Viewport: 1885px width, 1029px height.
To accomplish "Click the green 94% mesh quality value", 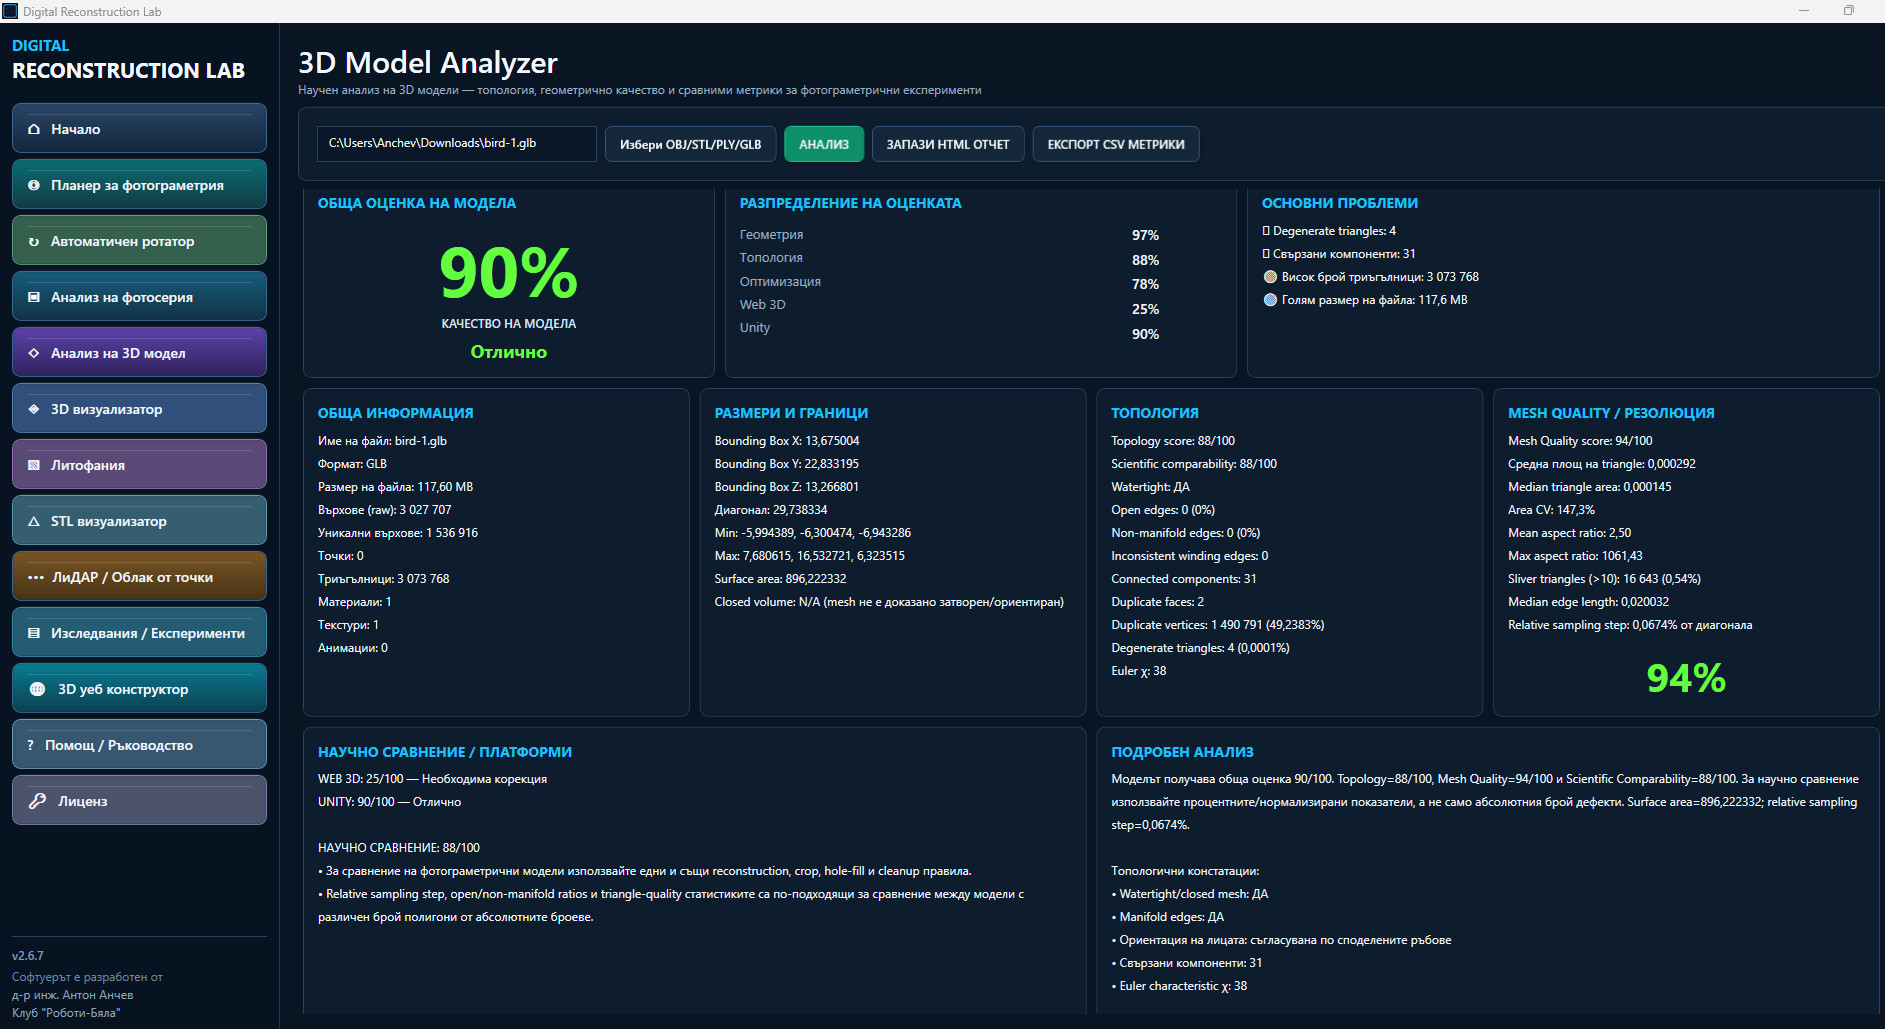I will pos(1686,678).
